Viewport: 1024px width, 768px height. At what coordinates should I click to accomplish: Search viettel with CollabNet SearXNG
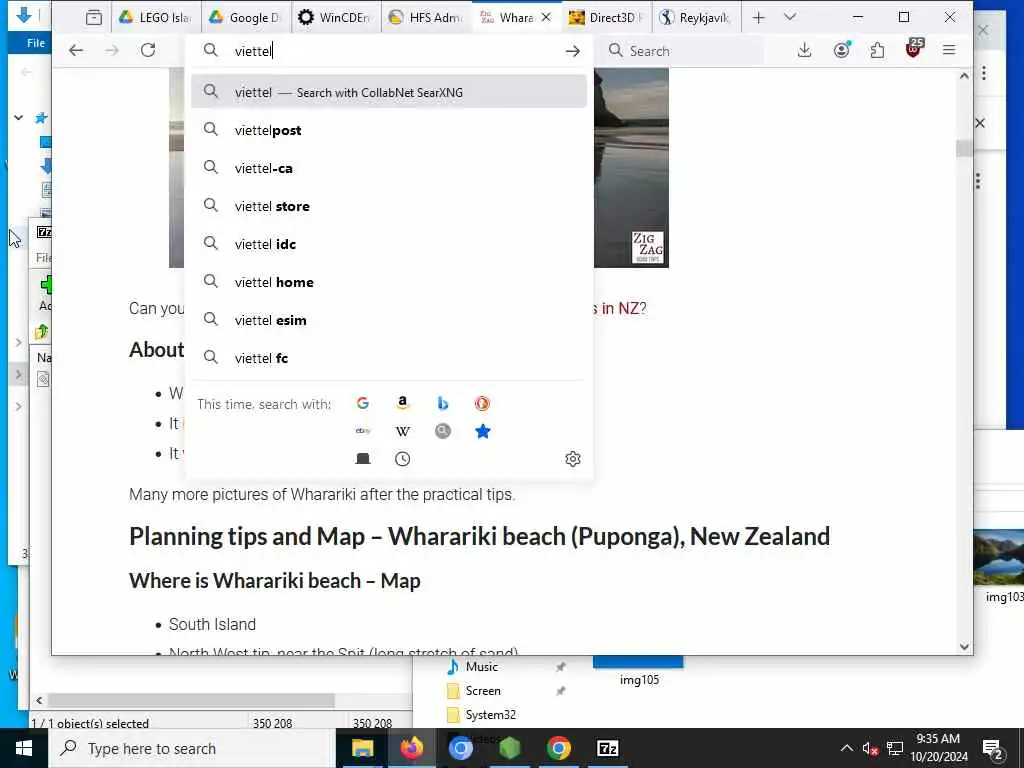point(389,91)
